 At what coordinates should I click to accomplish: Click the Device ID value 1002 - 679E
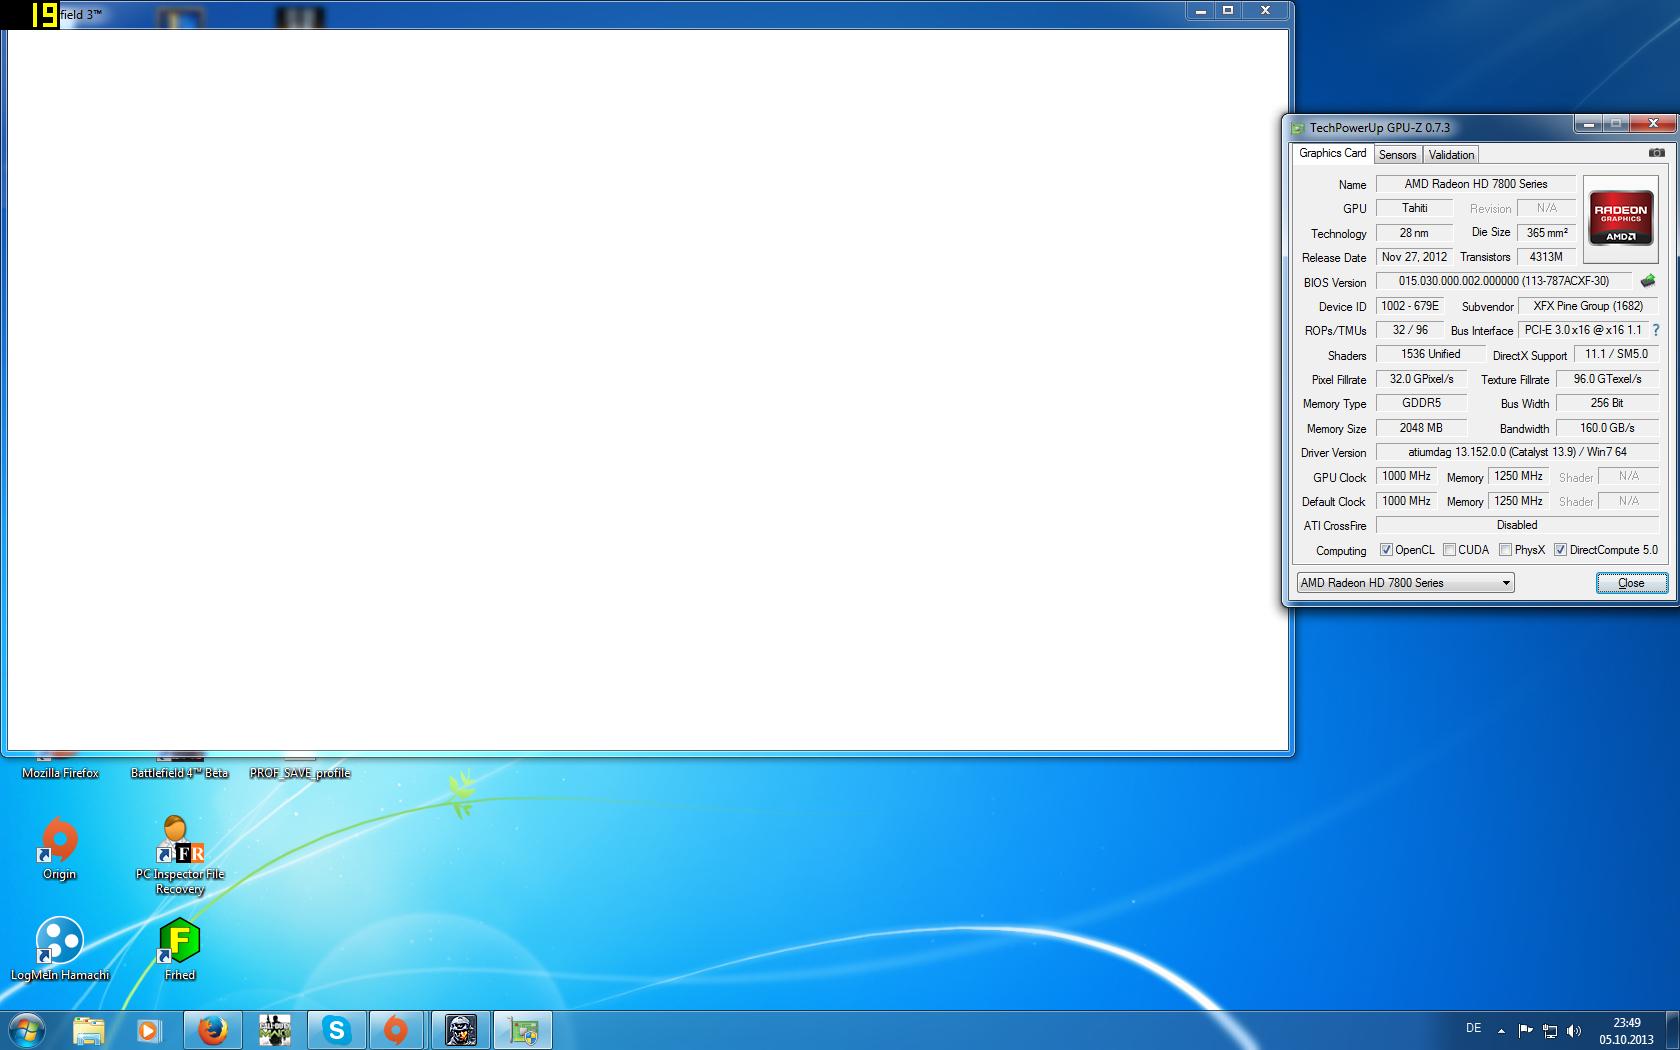[x=1410, y=306]
